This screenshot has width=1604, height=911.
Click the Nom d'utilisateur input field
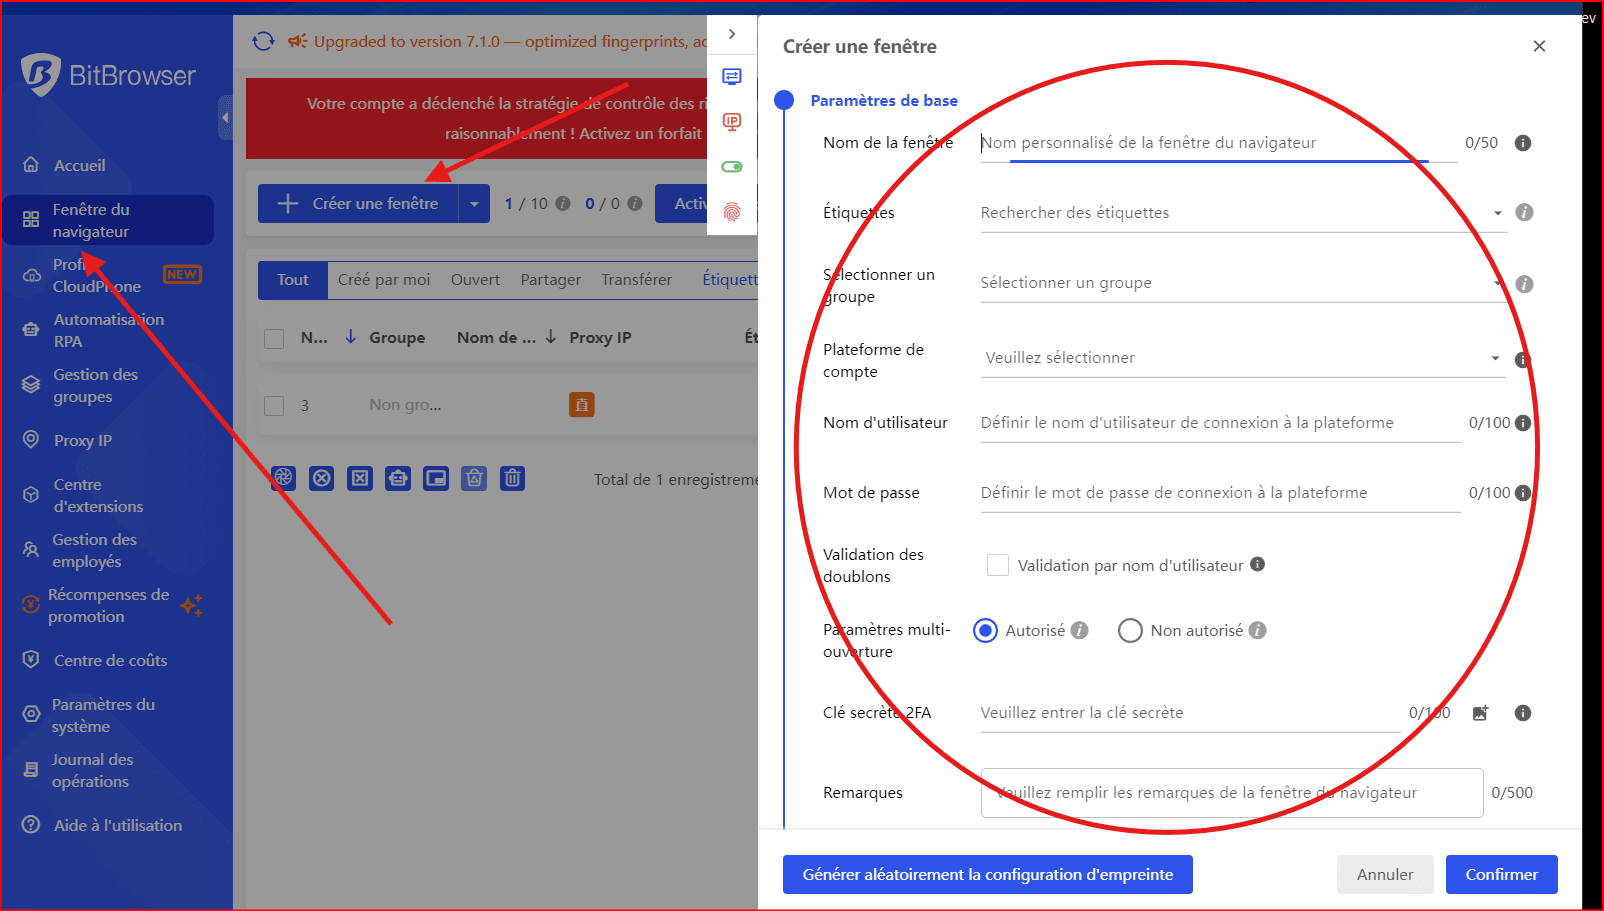pos(1218,423)
